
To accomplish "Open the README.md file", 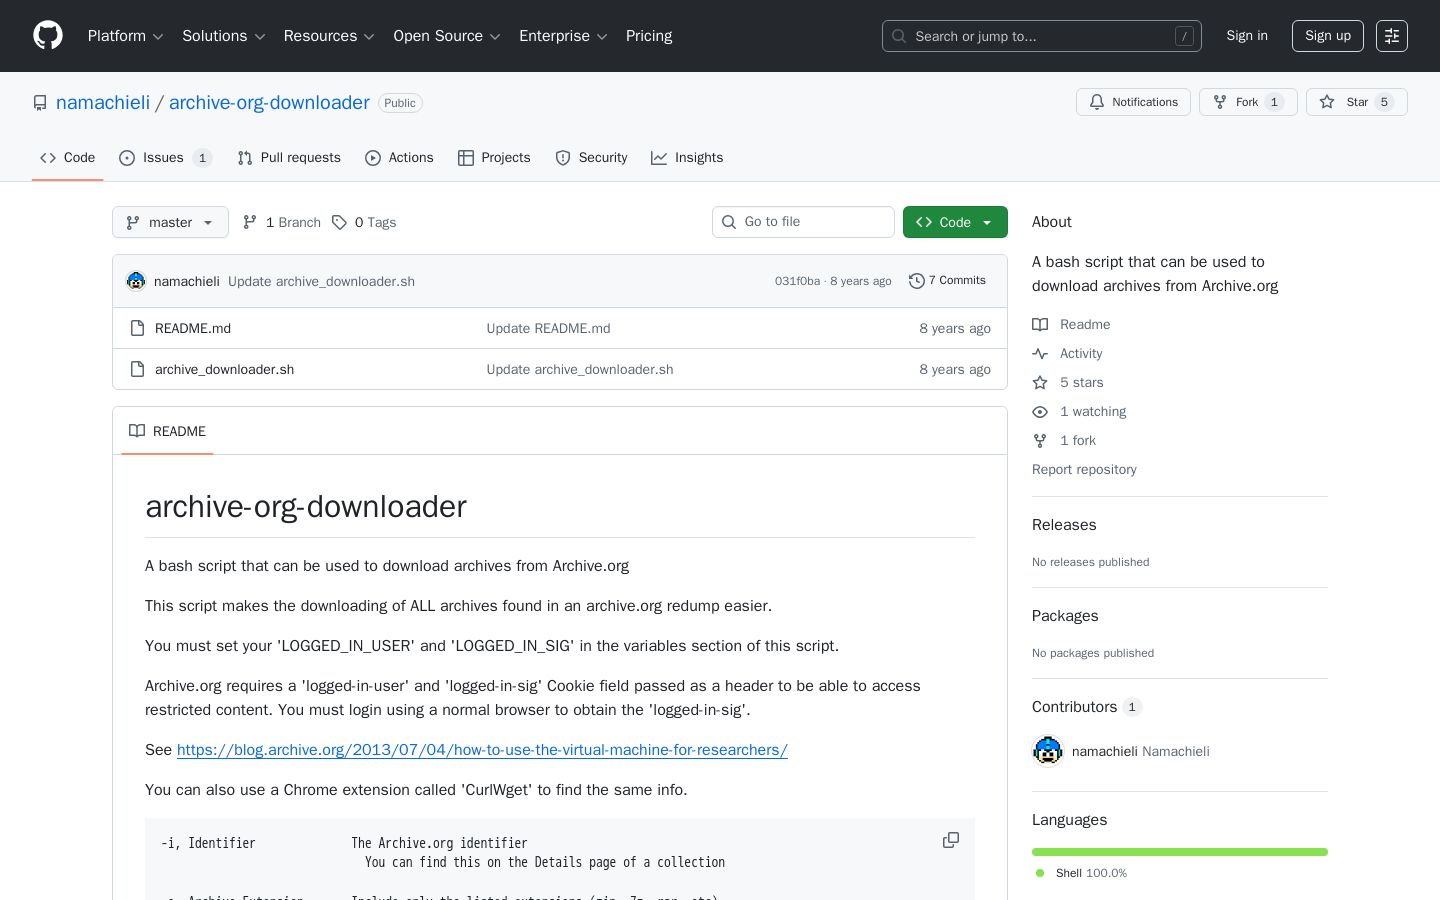I will [x=193, y=328].
